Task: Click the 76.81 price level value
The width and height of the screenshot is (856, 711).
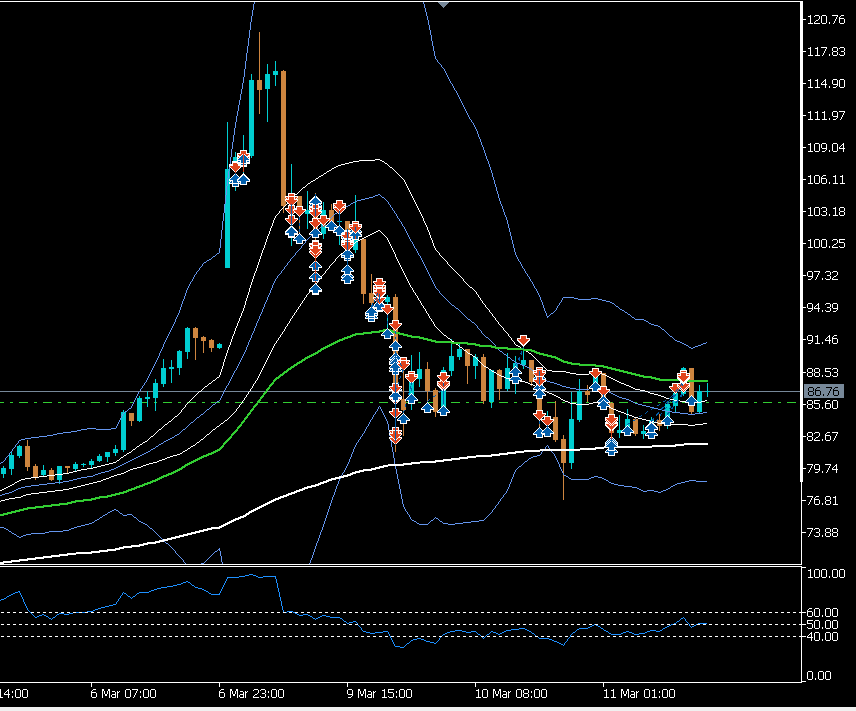Action: 823,500
